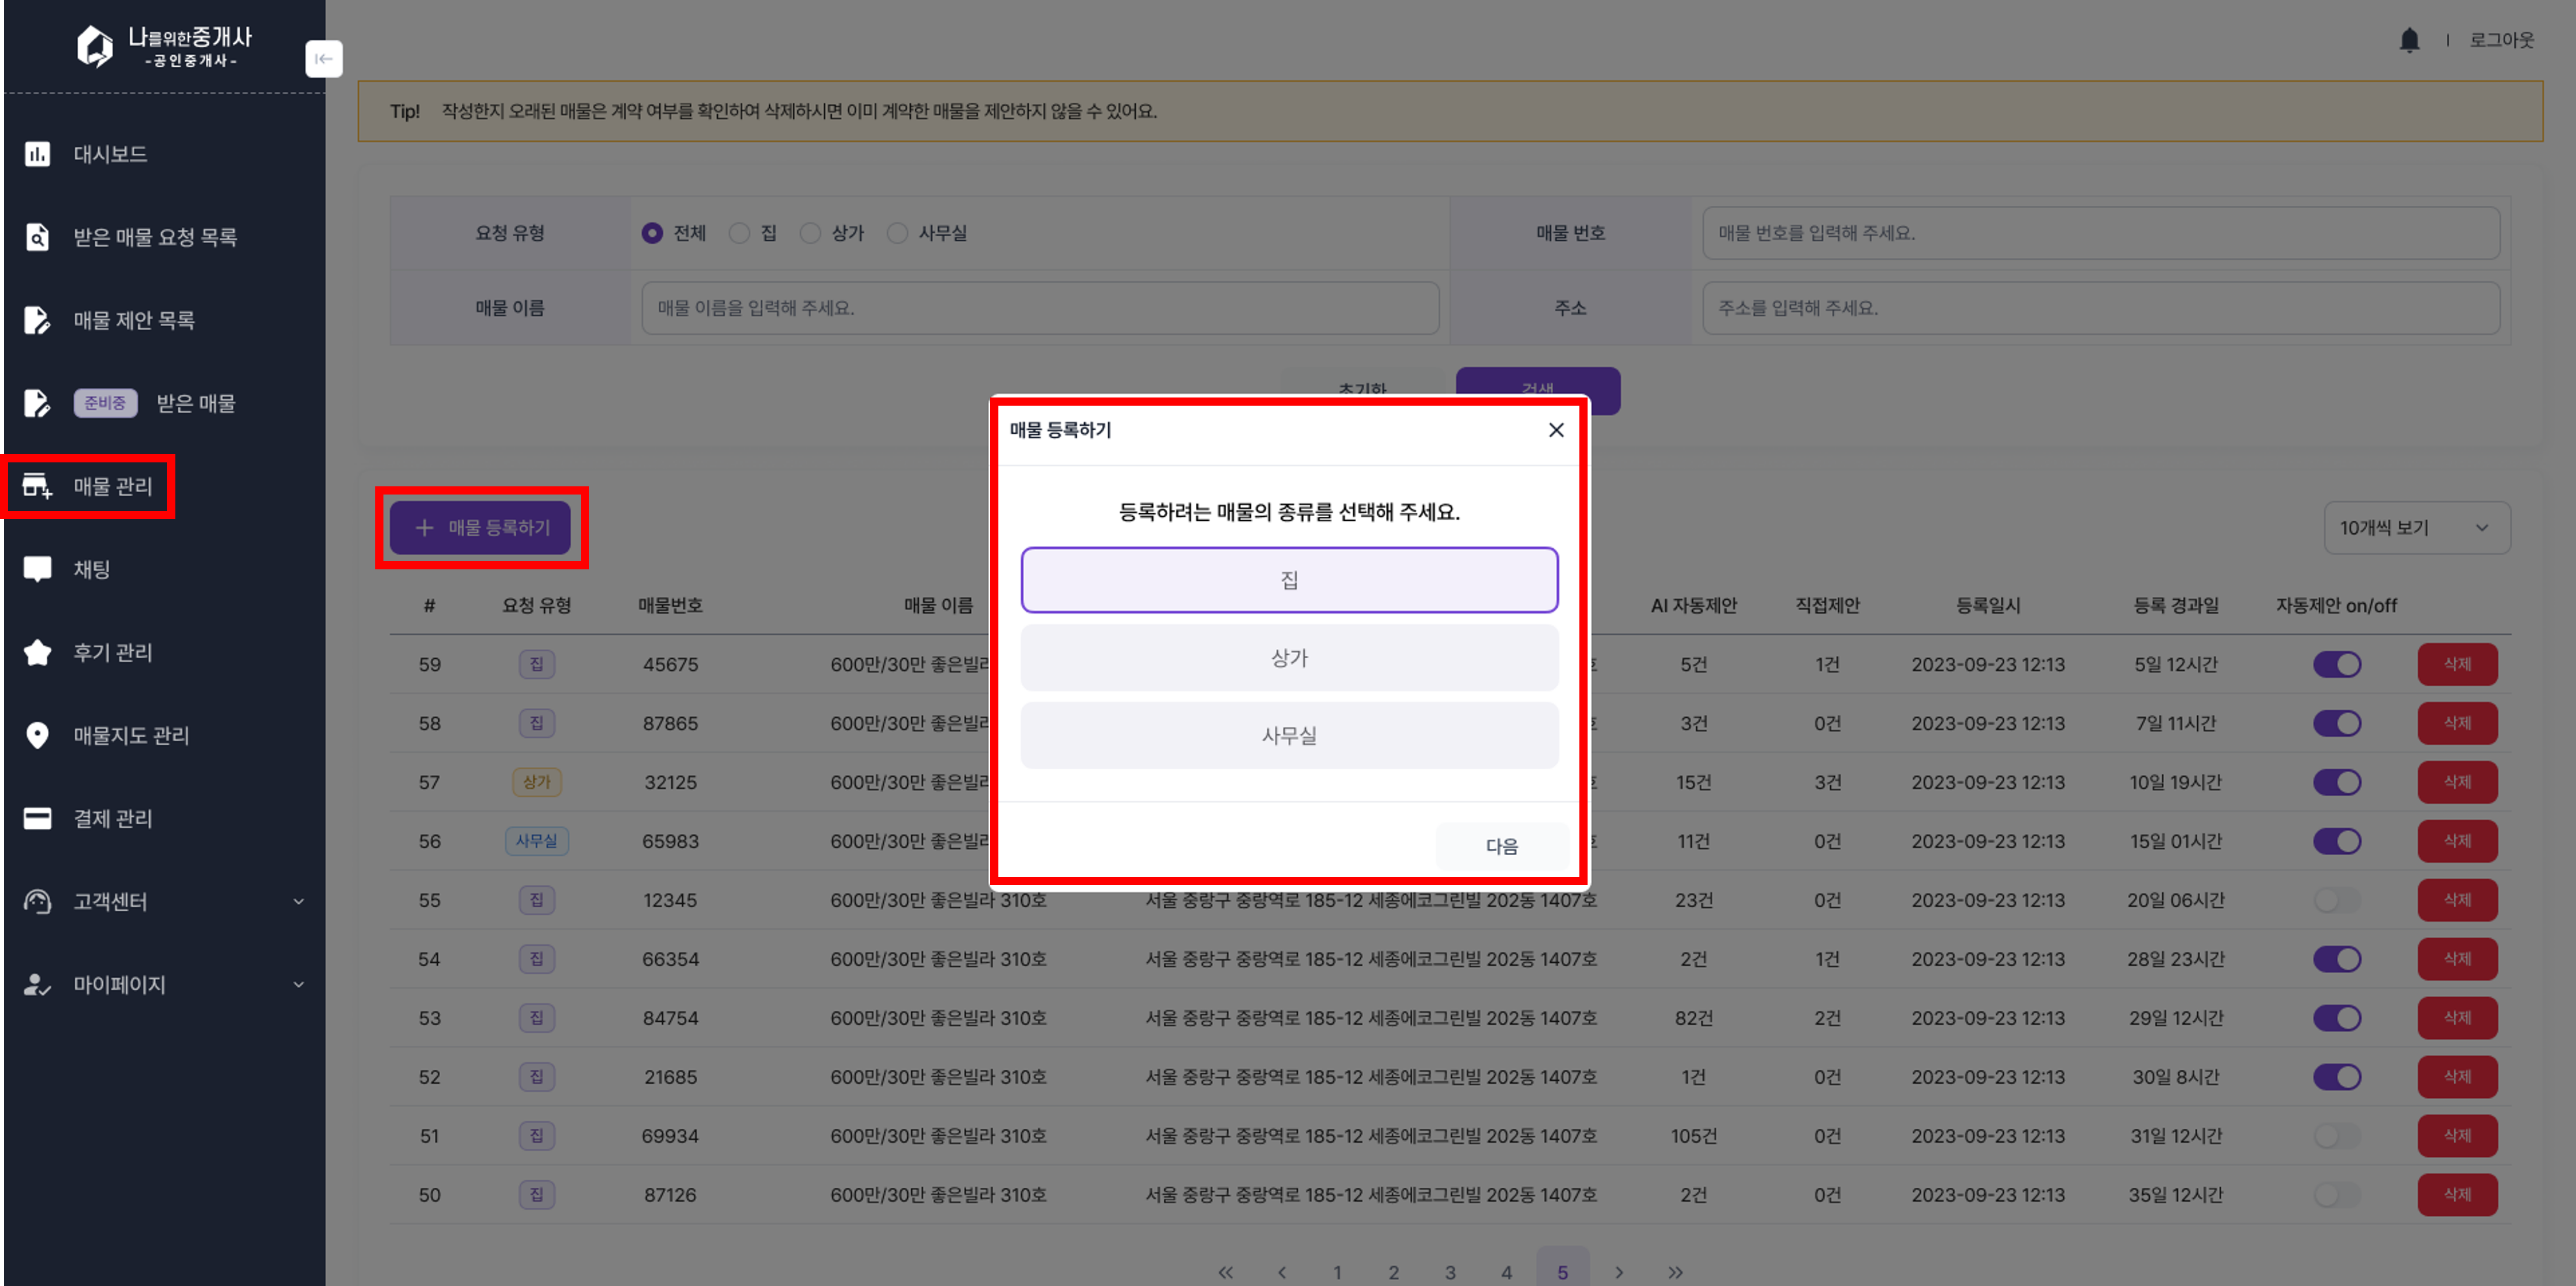
Task: Go to the next page arrow
Action: (x=1619, y=1272)
